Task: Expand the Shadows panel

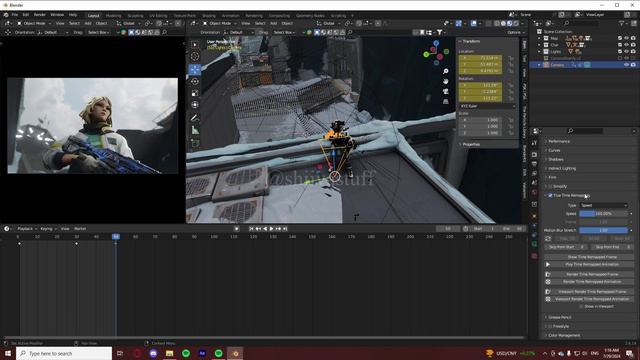Action: tap(556, 160)
